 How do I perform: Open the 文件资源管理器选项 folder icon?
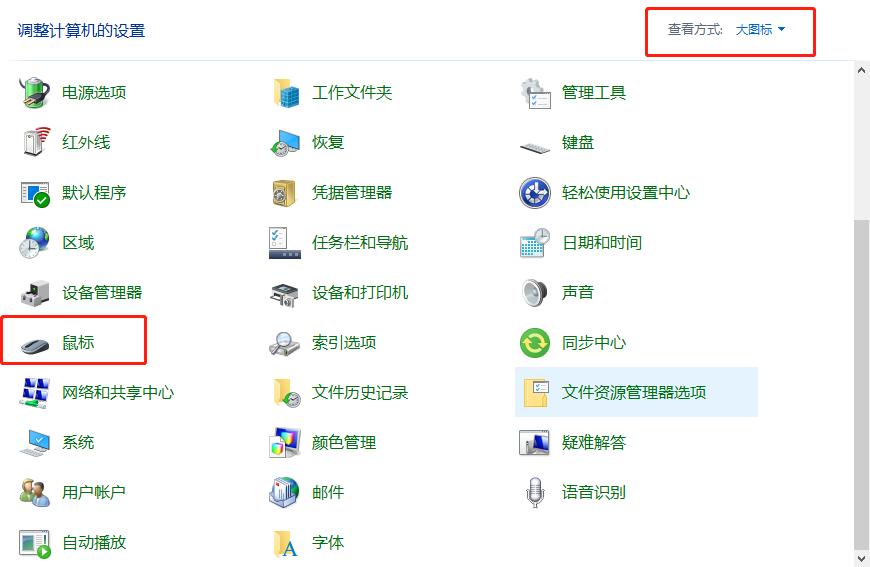click(x=535, y=393)
